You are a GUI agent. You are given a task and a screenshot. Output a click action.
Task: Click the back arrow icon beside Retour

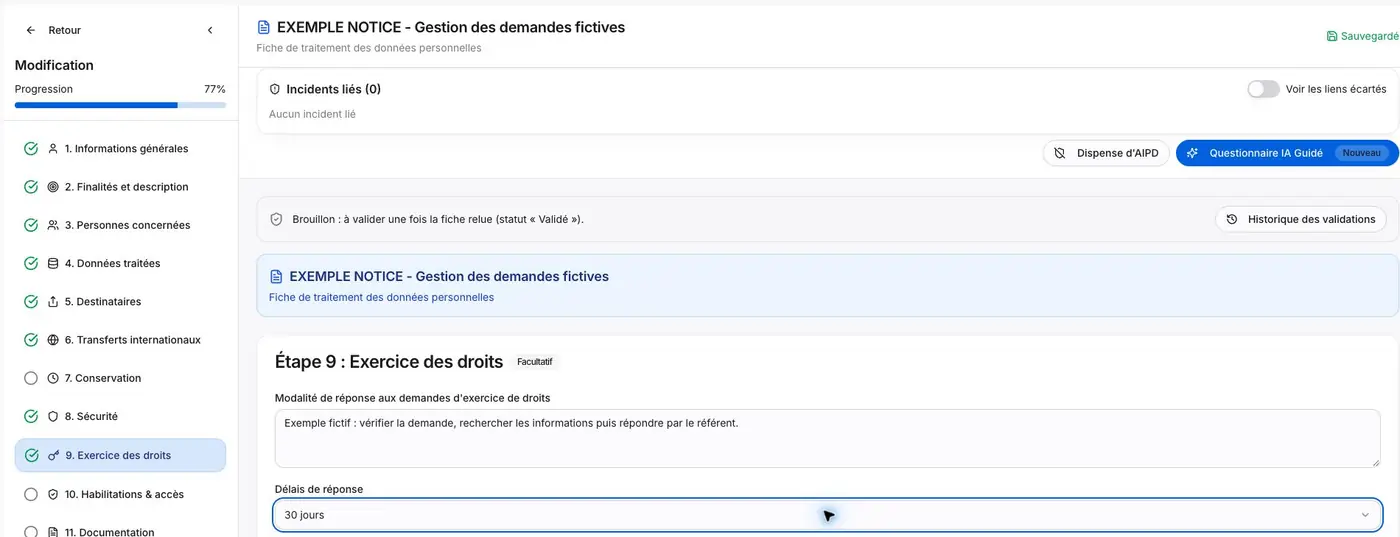(x=31, y=30)
